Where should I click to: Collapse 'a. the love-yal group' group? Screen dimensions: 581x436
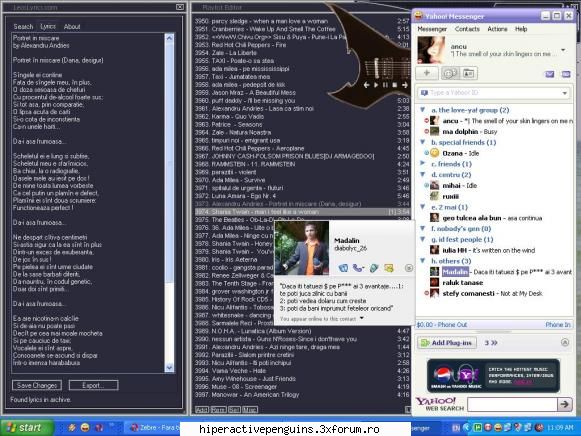(422, 110)
